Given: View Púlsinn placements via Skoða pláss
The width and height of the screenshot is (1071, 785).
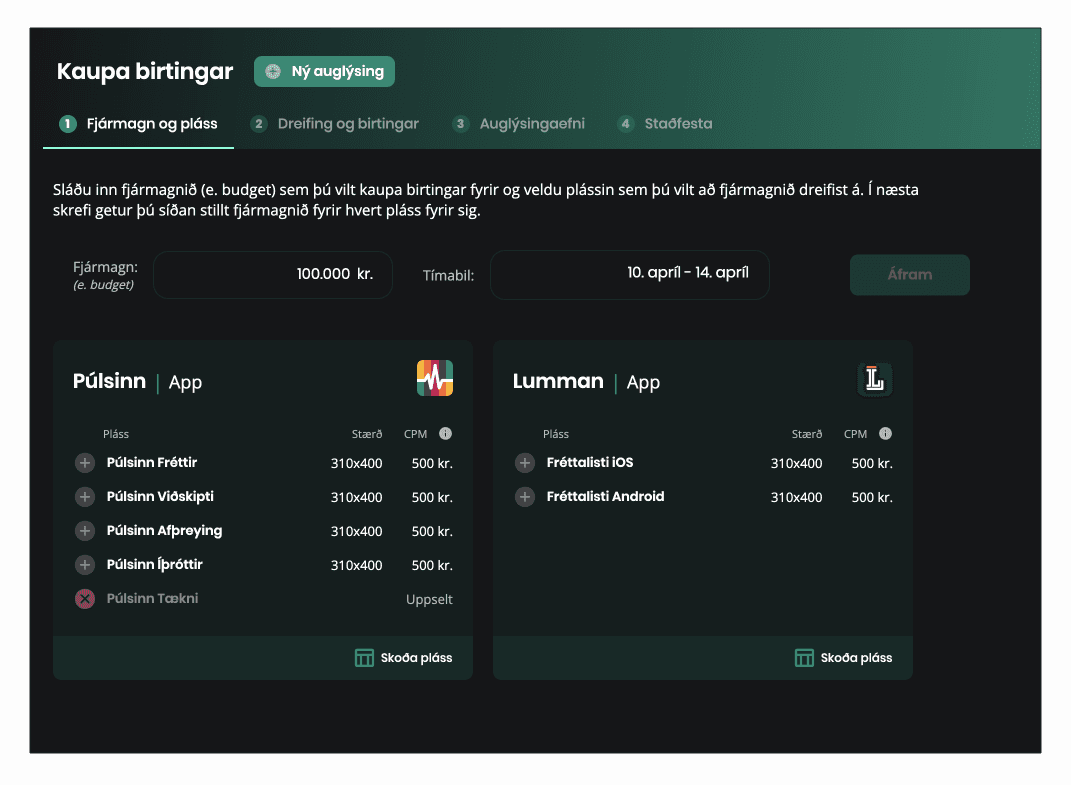Looking at the screenshot, I should (x=404, y=658).
